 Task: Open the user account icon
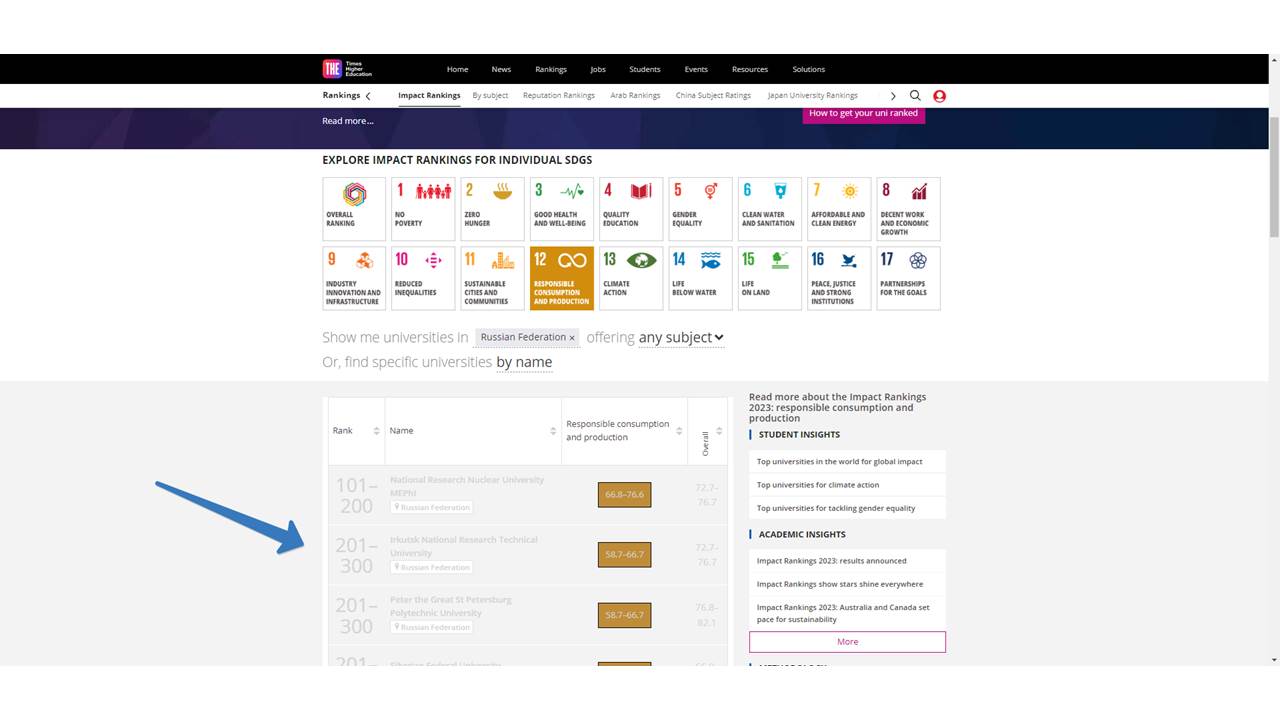tap(939, 96)
